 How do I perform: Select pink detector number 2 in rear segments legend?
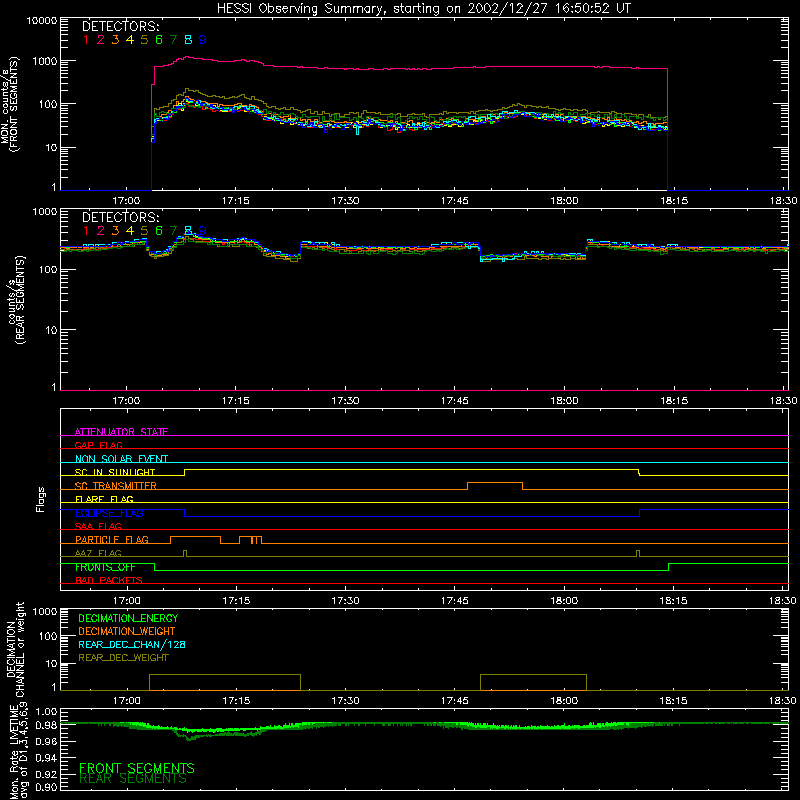click(101, 231)
